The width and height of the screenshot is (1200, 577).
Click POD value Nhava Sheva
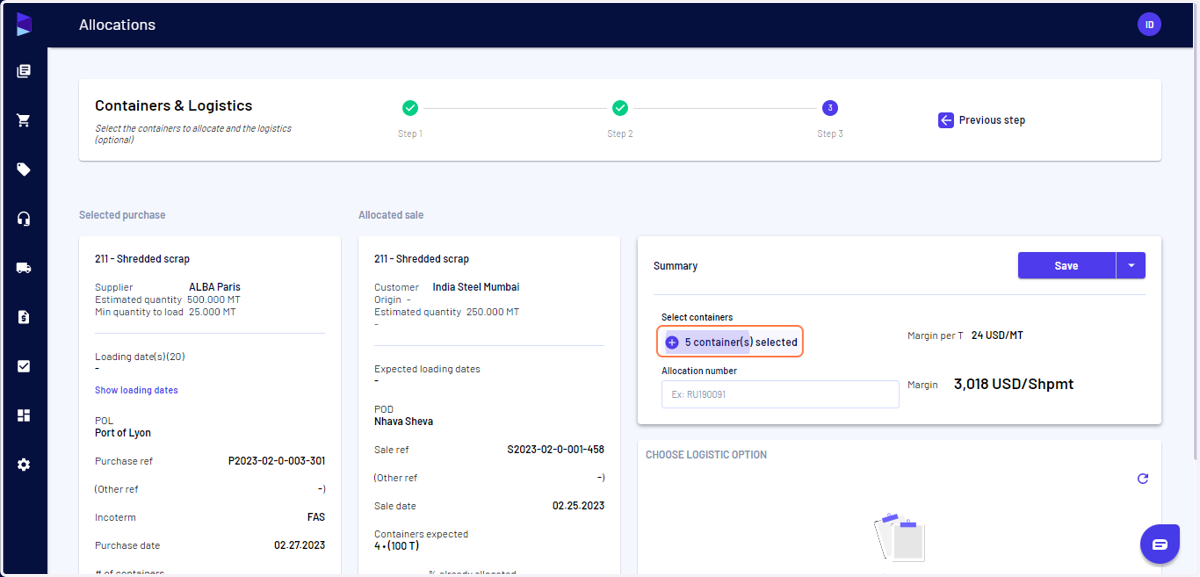coord(404,421)
